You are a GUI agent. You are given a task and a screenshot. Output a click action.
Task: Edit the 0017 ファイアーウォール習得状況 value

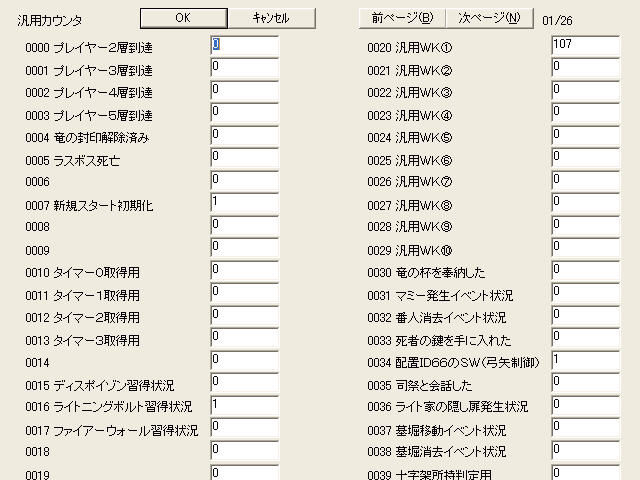tap(244, 428)
